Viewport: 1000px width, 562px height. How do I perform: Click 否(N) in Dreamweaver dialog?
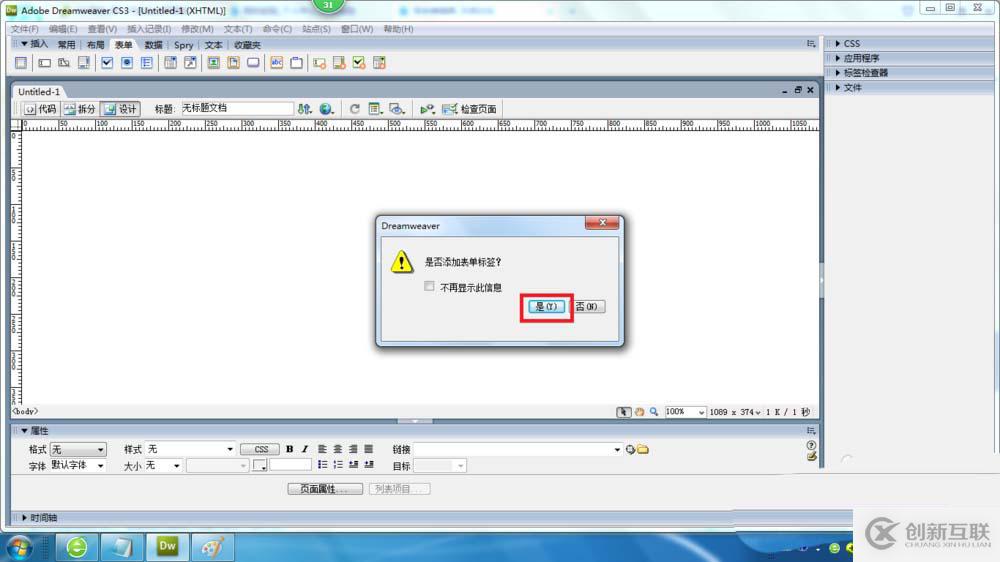[x=587, y=307]
